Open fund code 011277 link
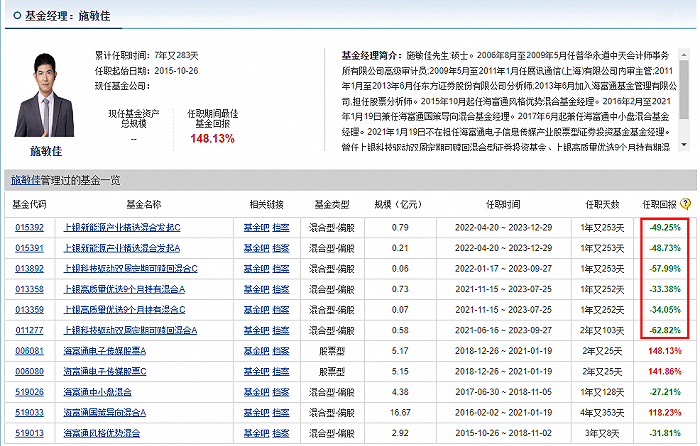This screenshot has height=446, width=700. point(29,330)
